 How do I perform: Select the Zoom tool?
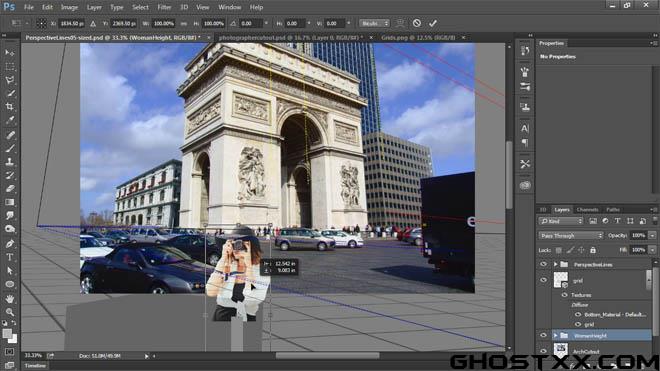[x=10, y=312]
